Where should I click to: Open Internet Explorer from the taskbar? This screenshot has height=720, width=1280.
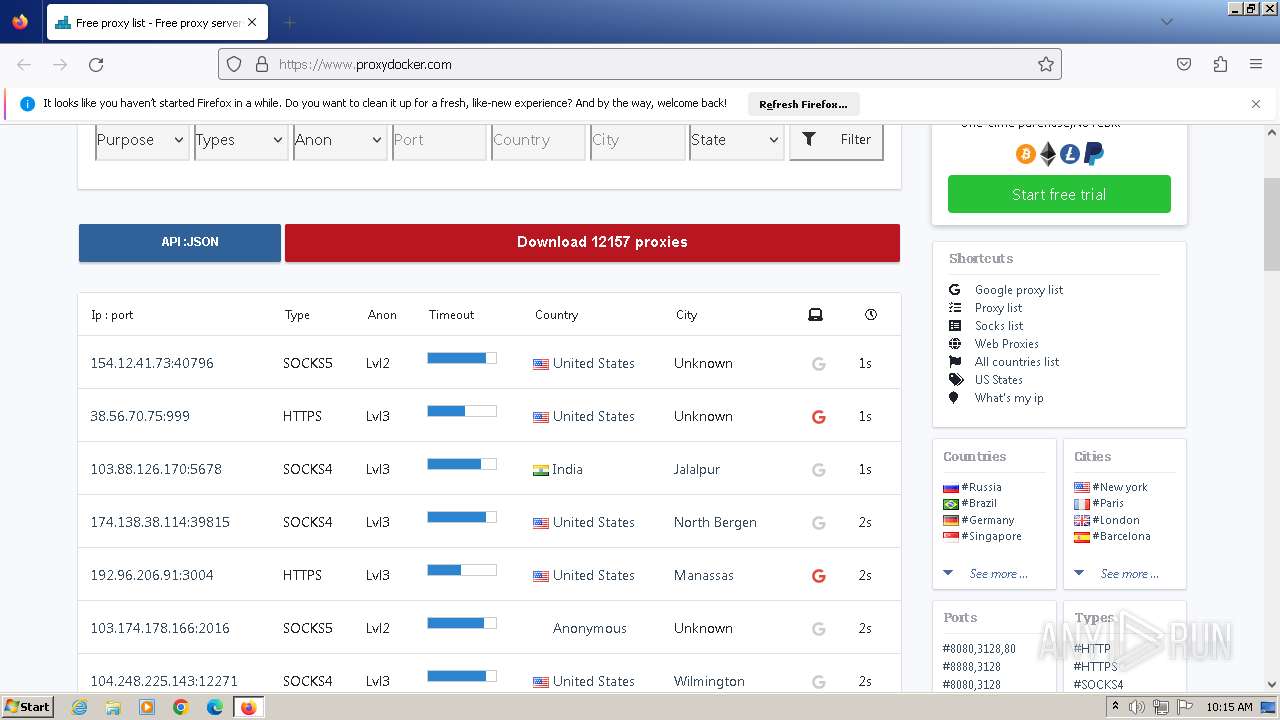79,707
